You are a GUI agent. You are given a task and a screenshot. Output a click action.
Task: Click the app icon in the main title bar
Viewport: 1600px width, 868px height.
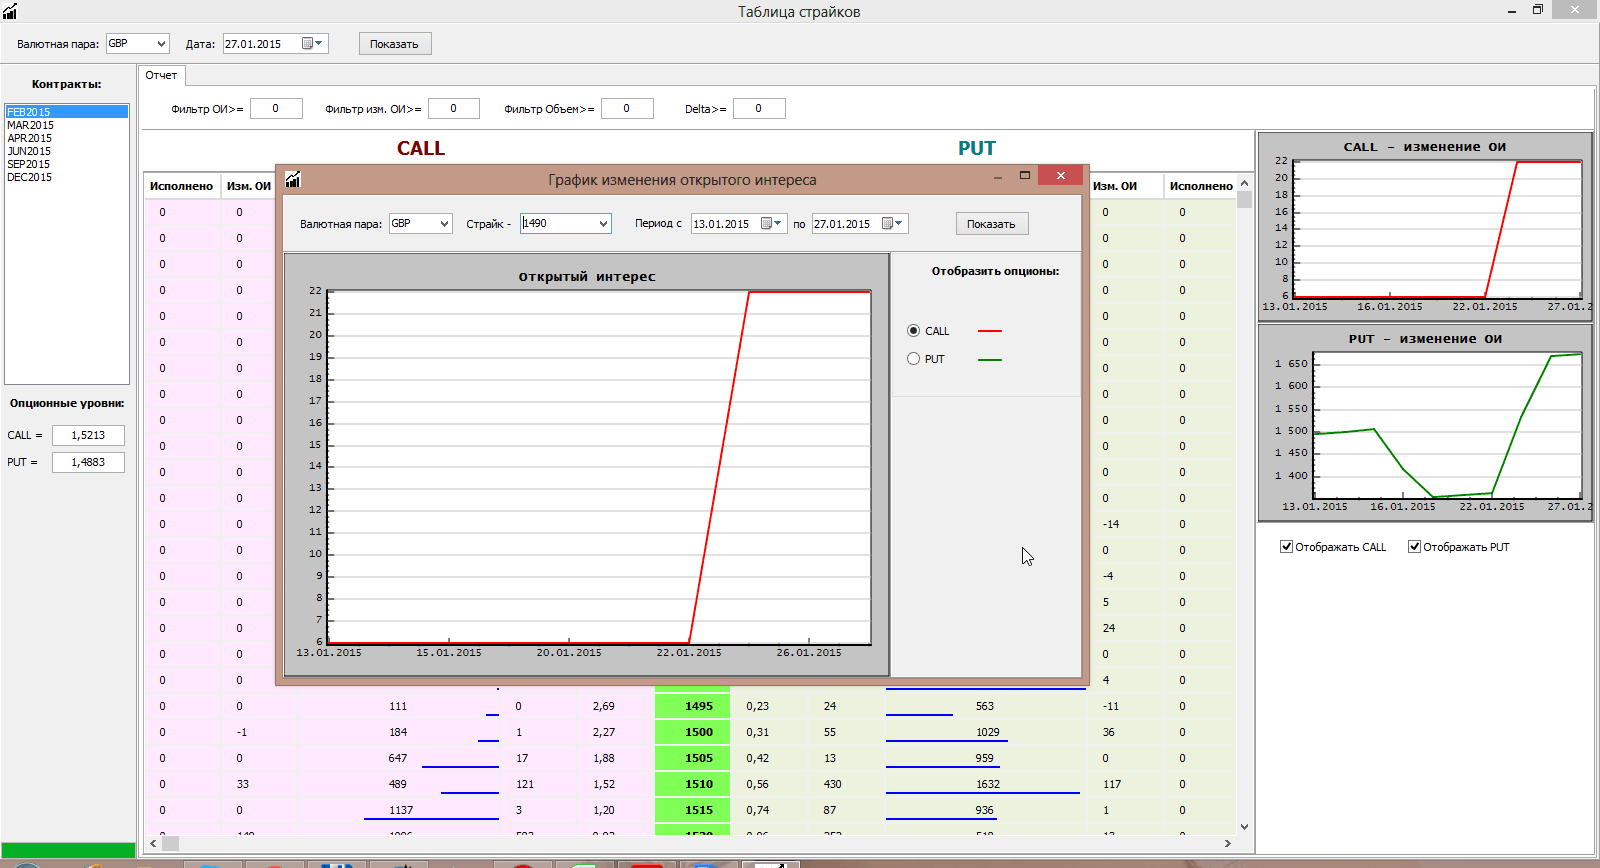[x=10, y=11]
